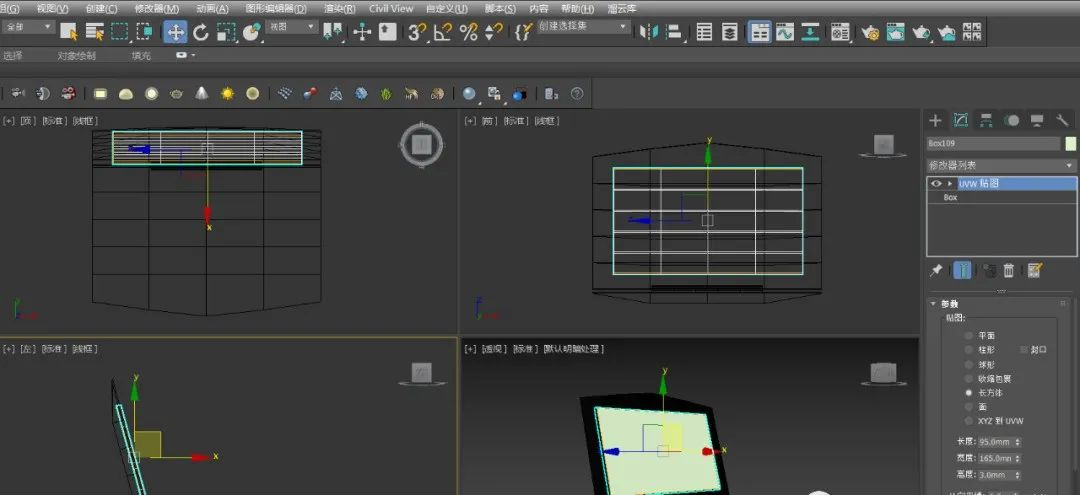Click the 对象绘制 ribbon tab

click(76, 56)
